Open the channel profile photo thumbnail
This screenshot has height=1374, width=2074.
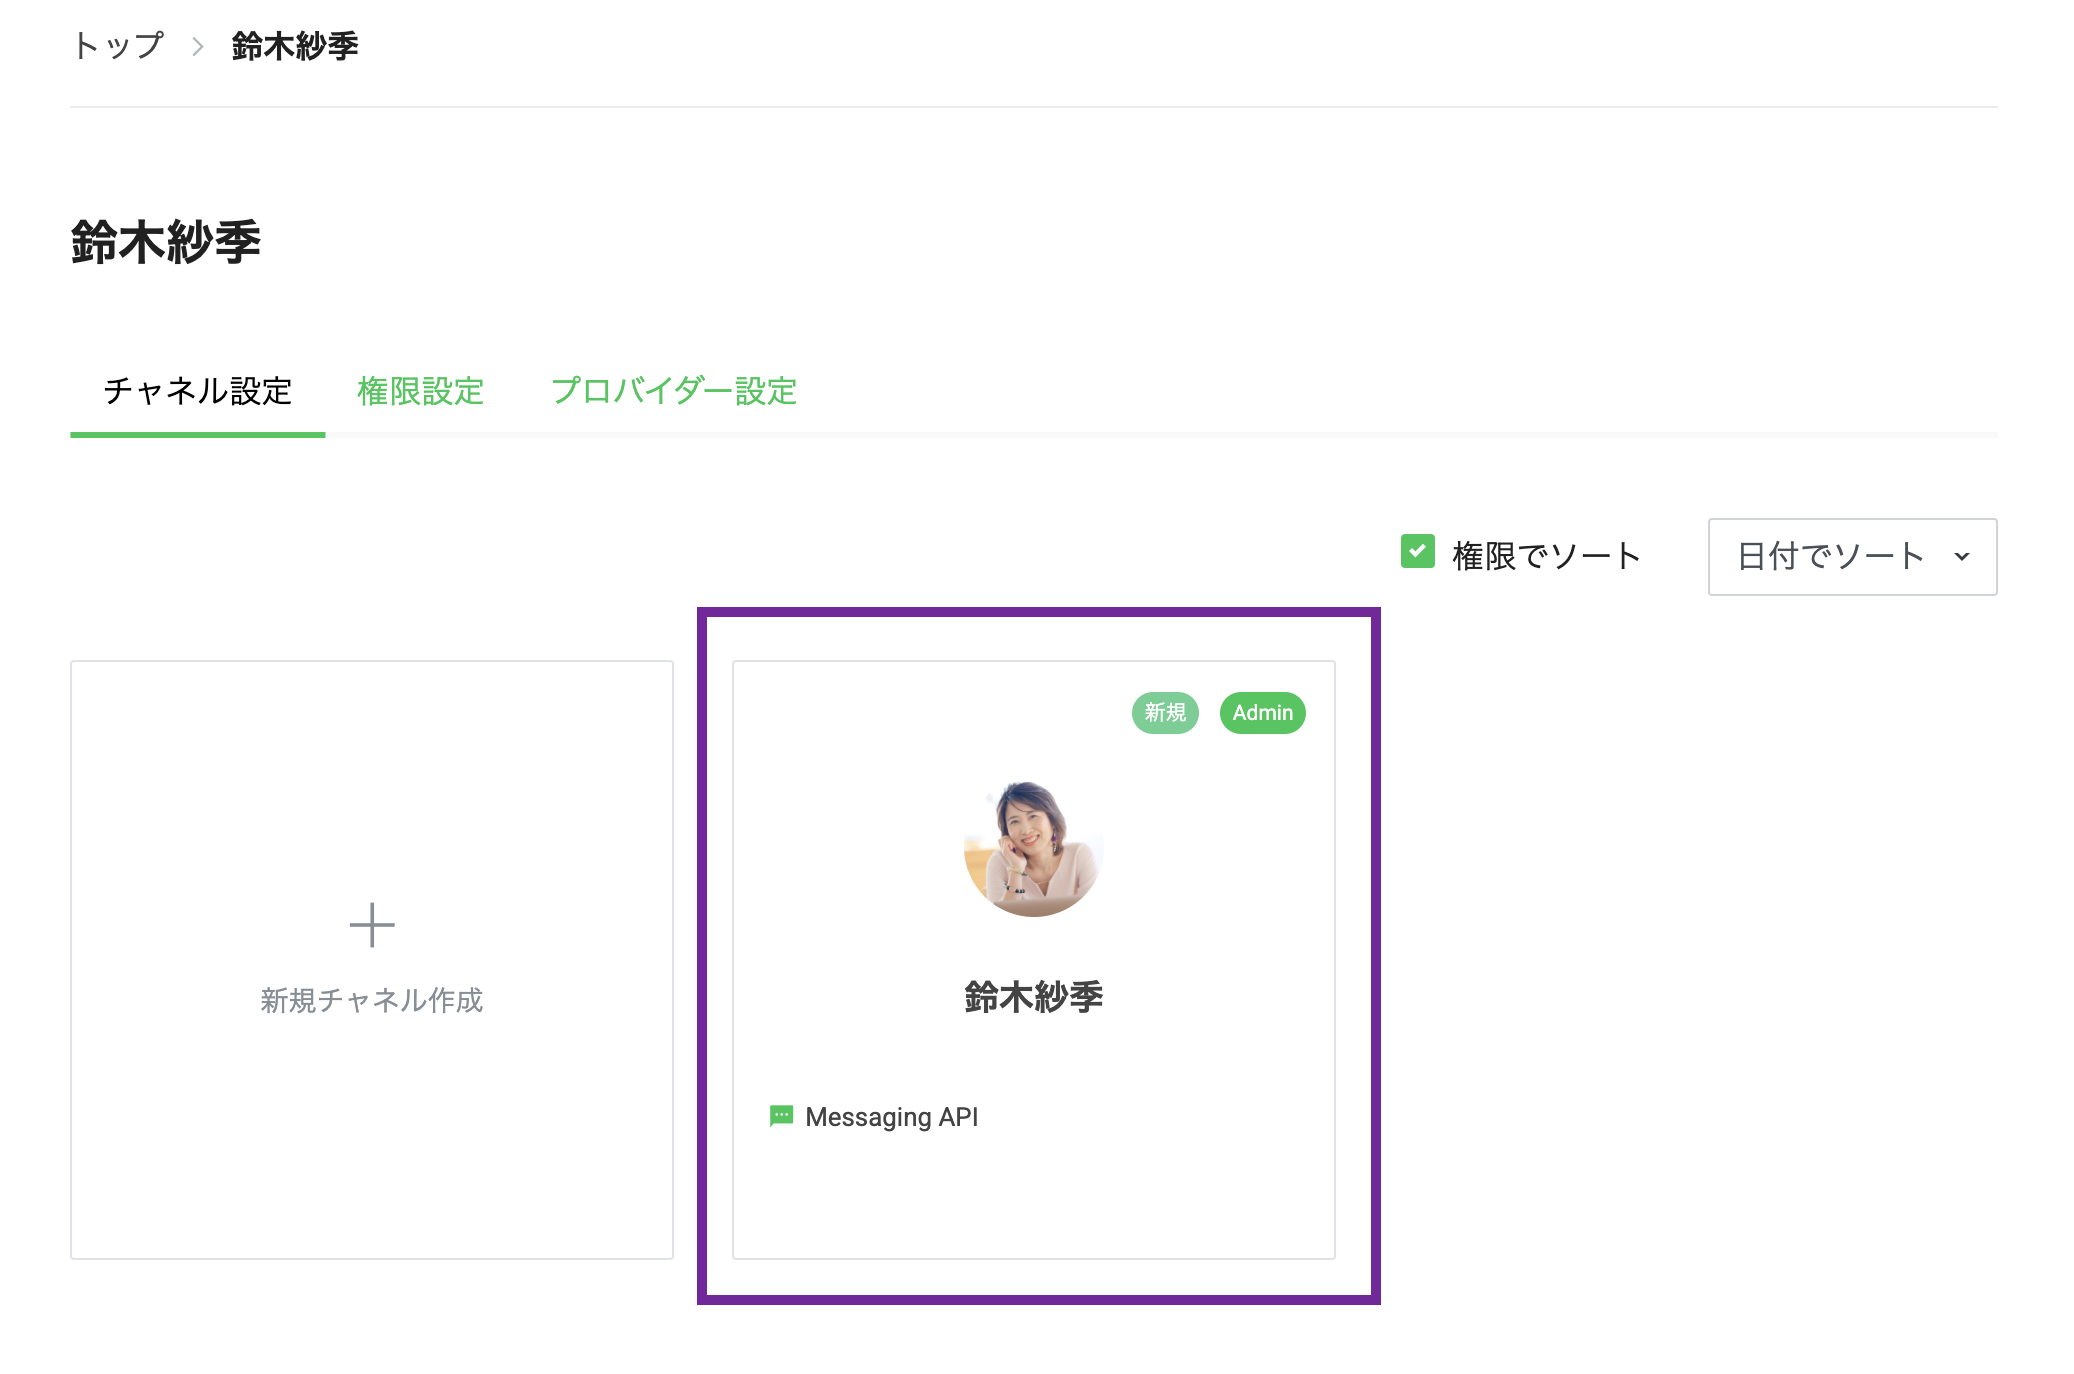click(x=1034, y=848)
